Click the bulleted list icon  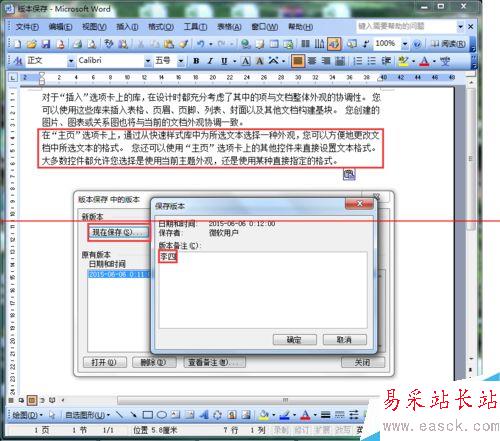pos(372,61)
